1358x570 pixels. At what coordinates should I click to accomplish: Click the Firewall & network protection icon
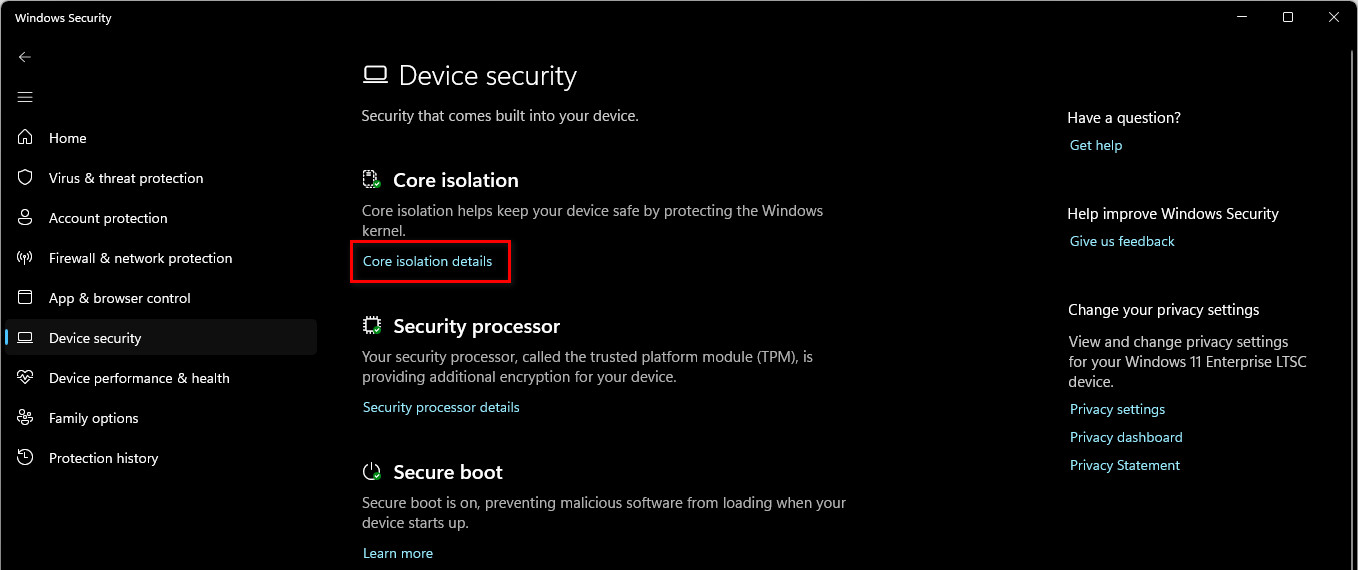tap(26, 258)
